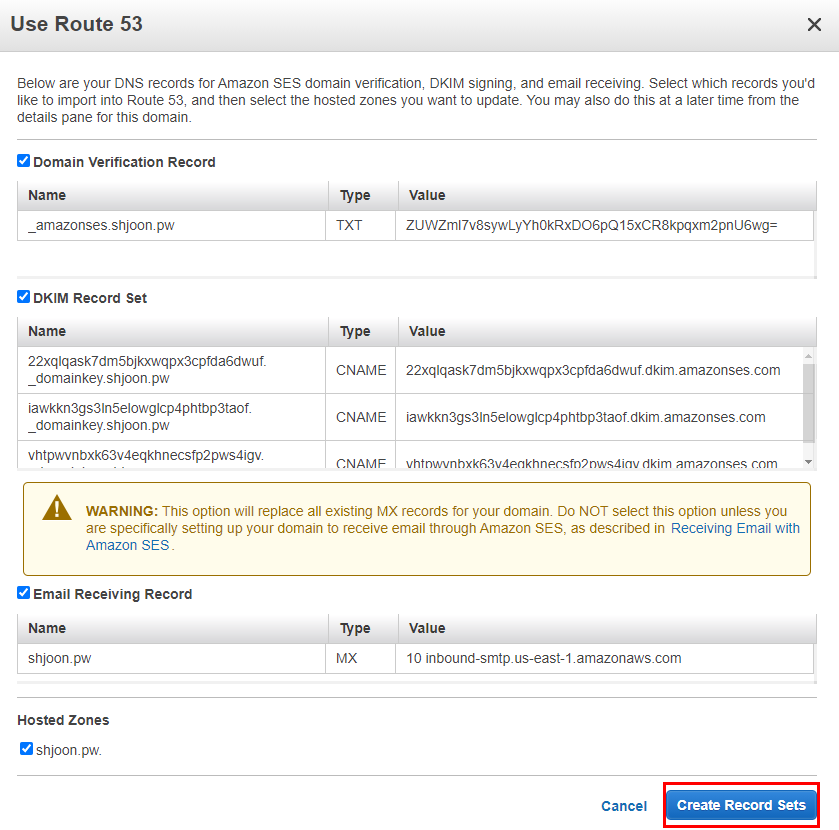Click the yellow warning triangle icon
The height and width of the screenshot is (830, 839).
pos(57,508)
